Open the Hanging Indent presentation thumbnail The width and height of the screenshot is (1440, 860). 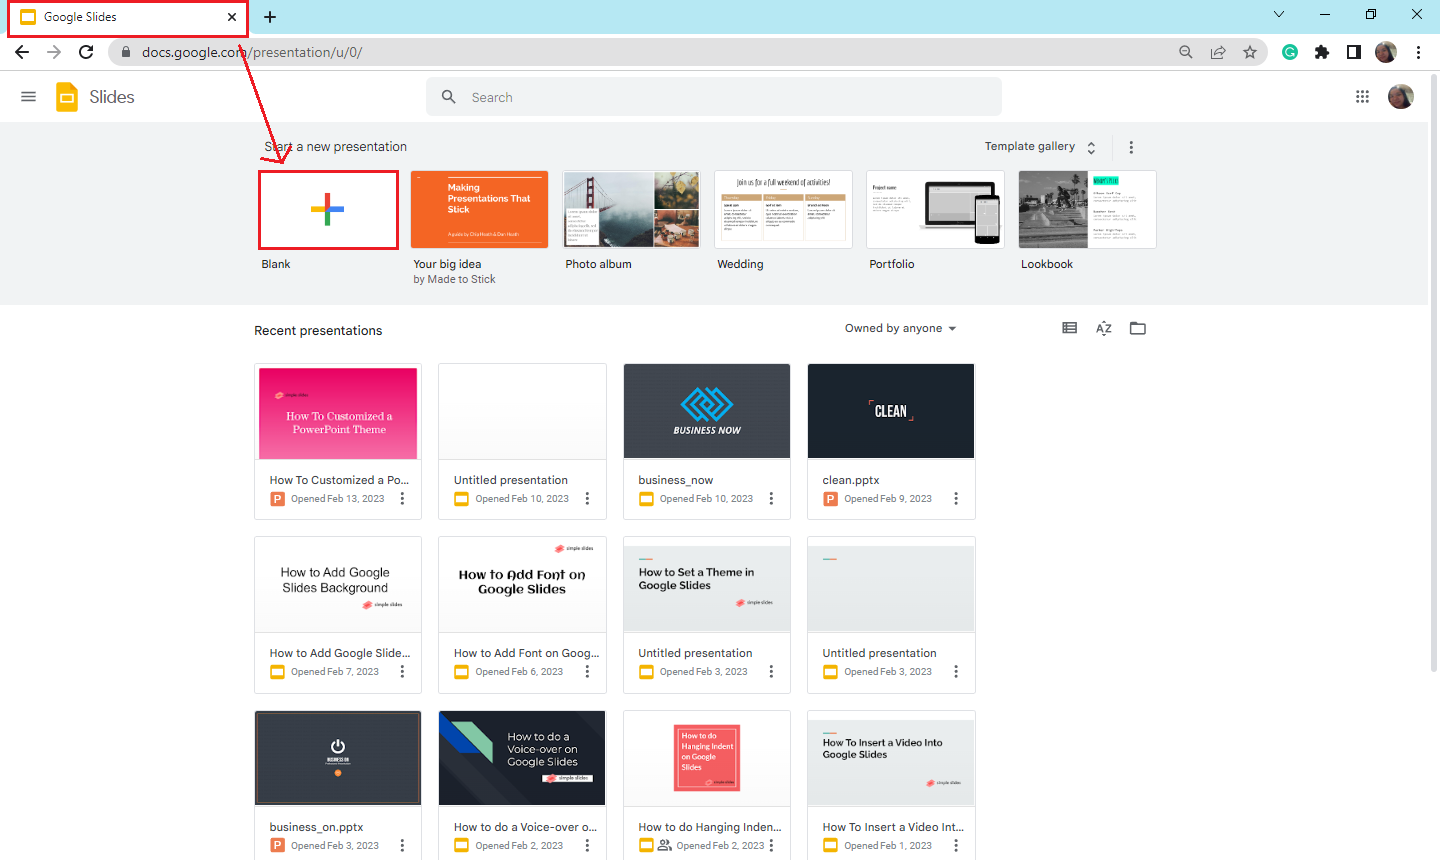tap(707, 758)
